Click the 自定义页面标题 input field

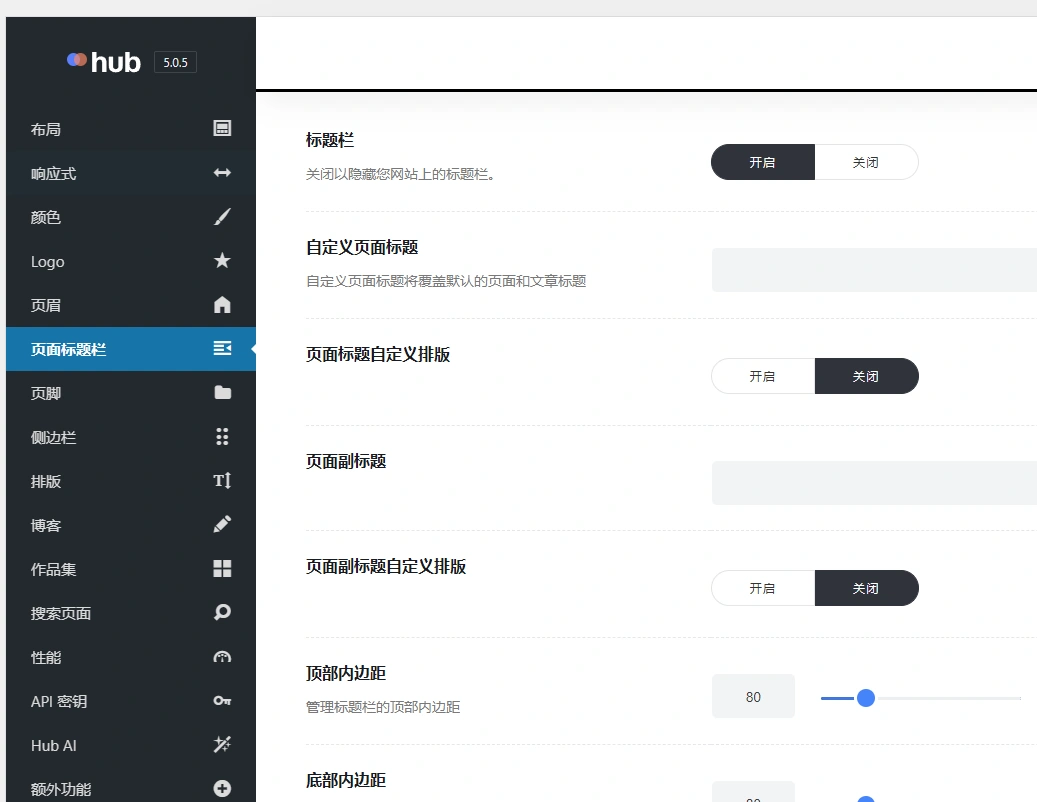(880, 269)
